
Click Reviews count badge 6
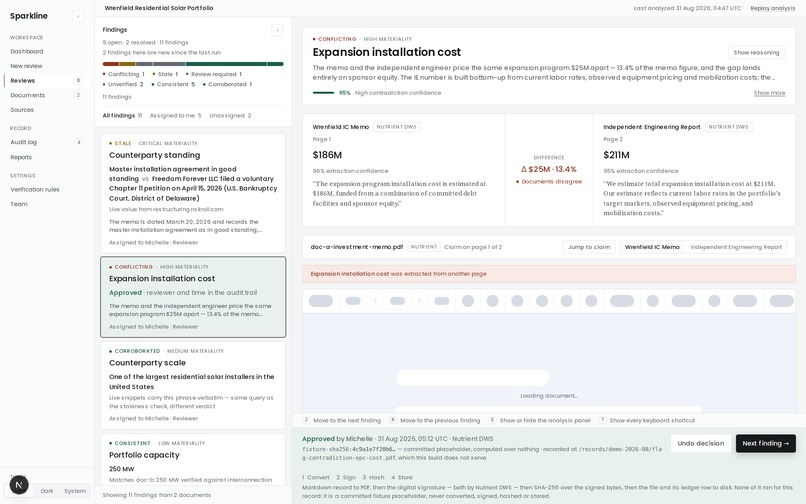79,80
